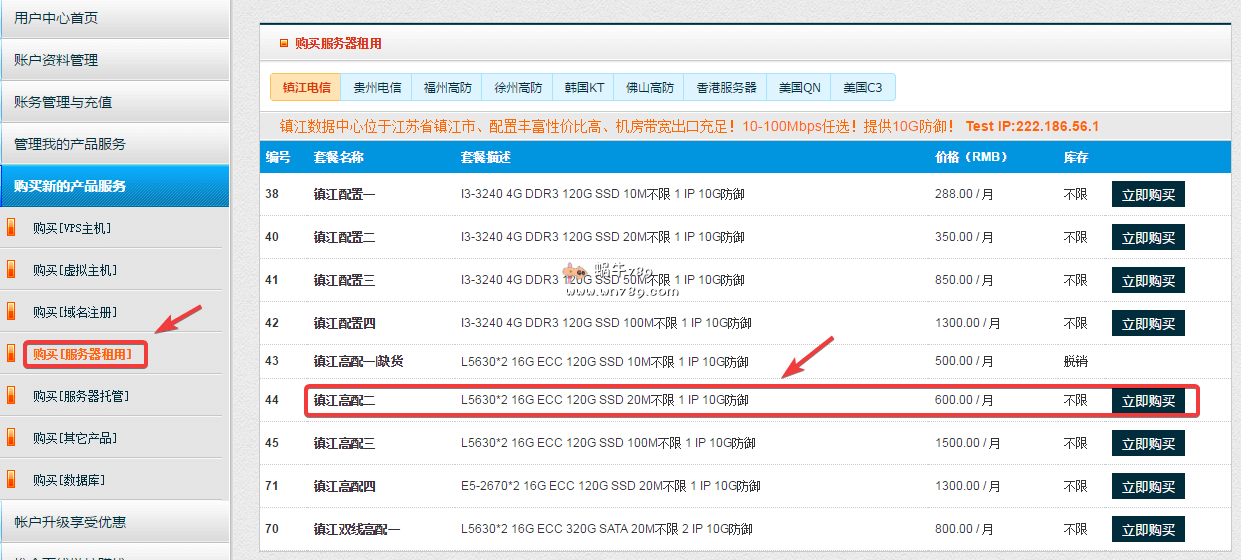Viewport: 1241px width, 560px height.
Task: Select the 香港服务器 tab
Action: point(726,88)
